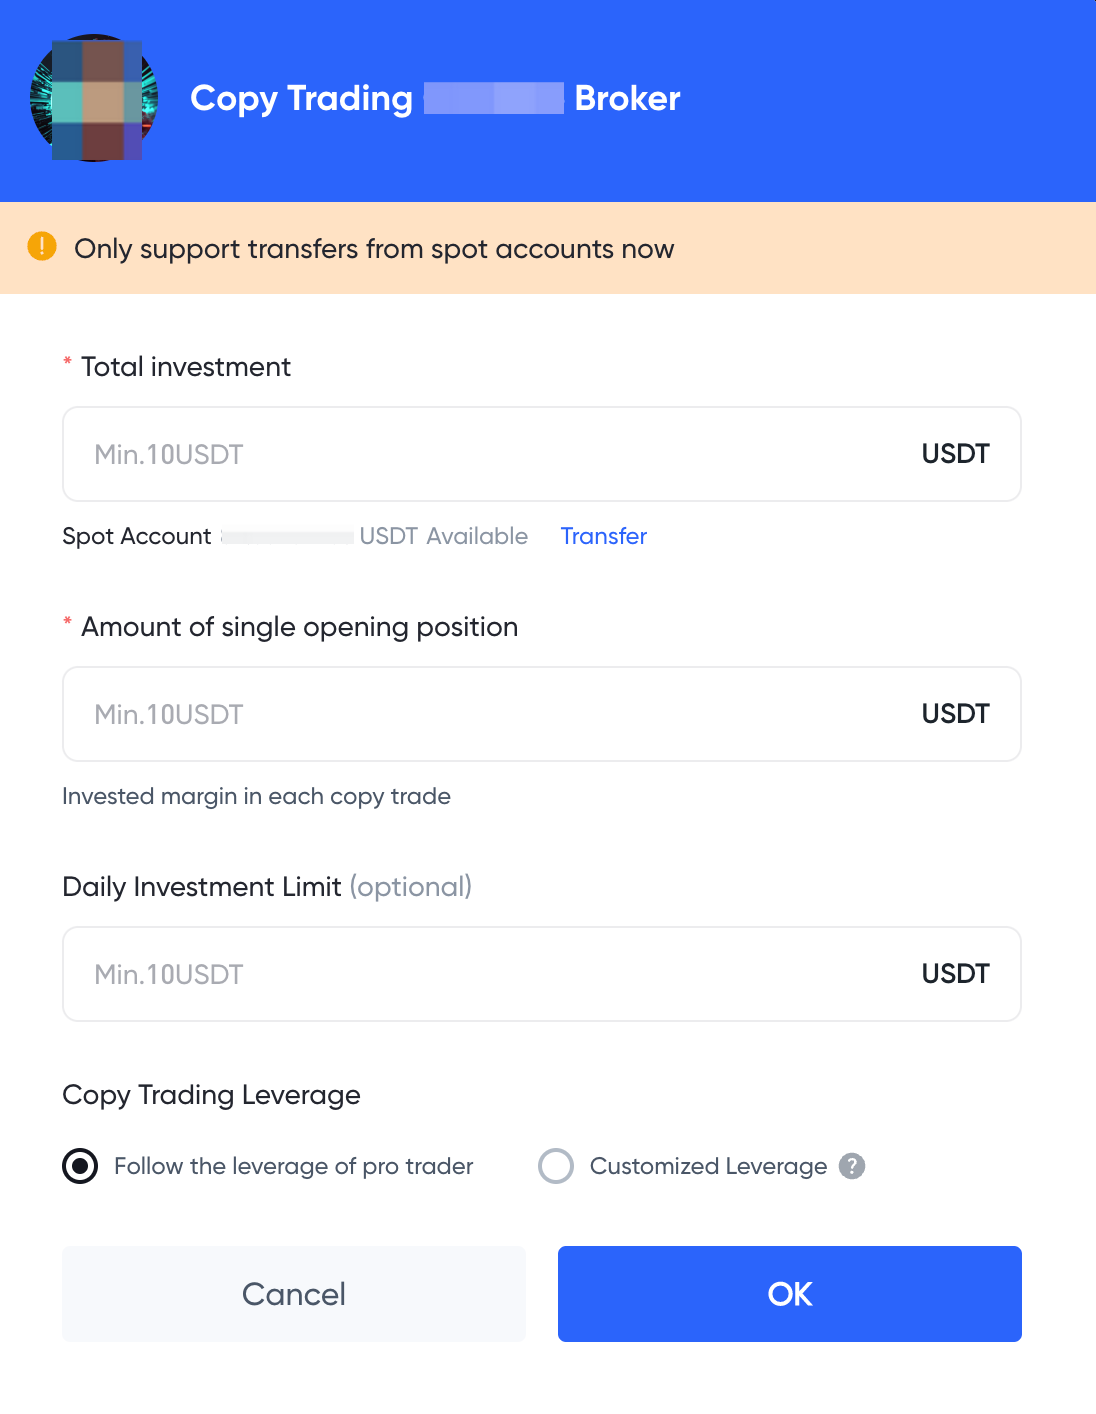This screenshot has width=1096, height=1414.
Task: Click the Amount of single opening position field
Action: coord(400,713)
